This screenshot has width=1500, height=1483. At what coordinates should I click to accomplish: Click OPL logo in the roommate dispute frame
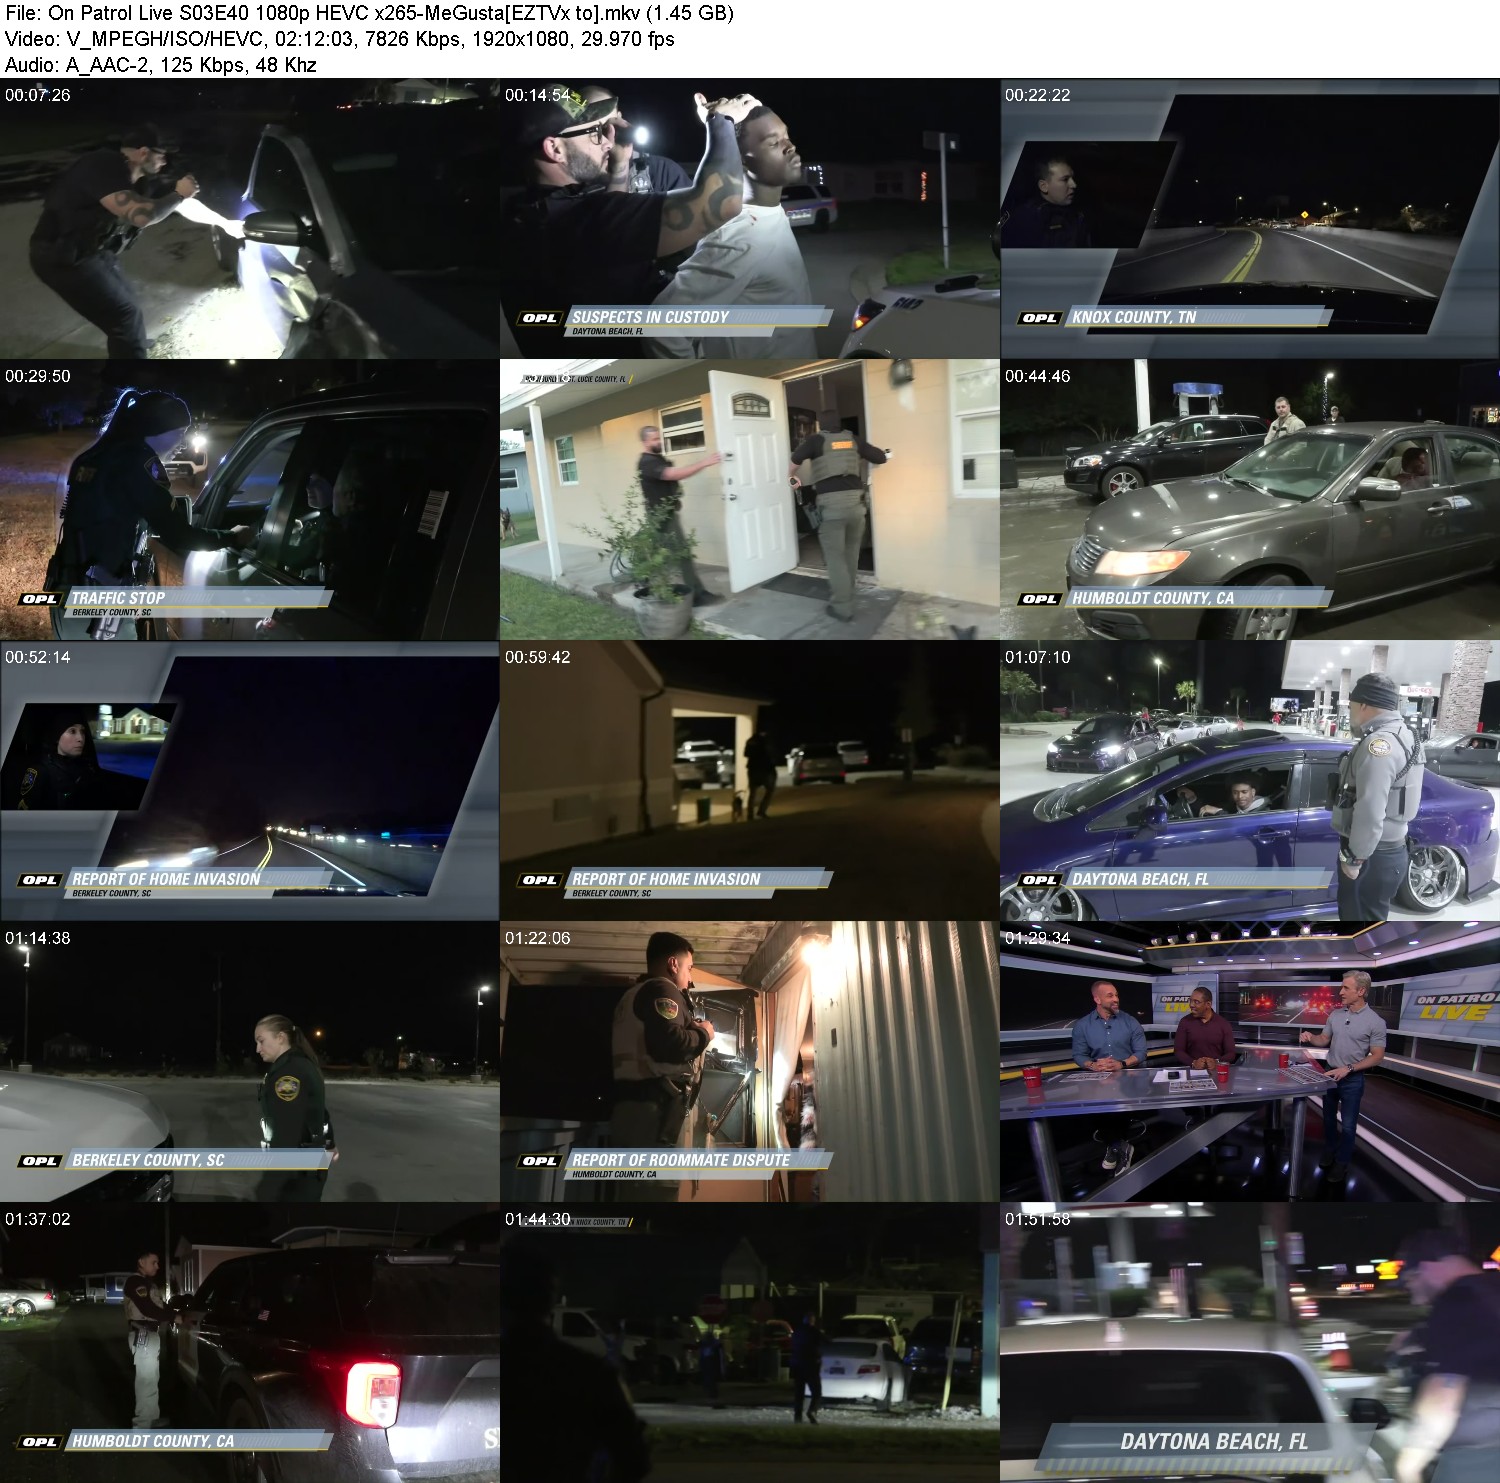click(540, 1161)
